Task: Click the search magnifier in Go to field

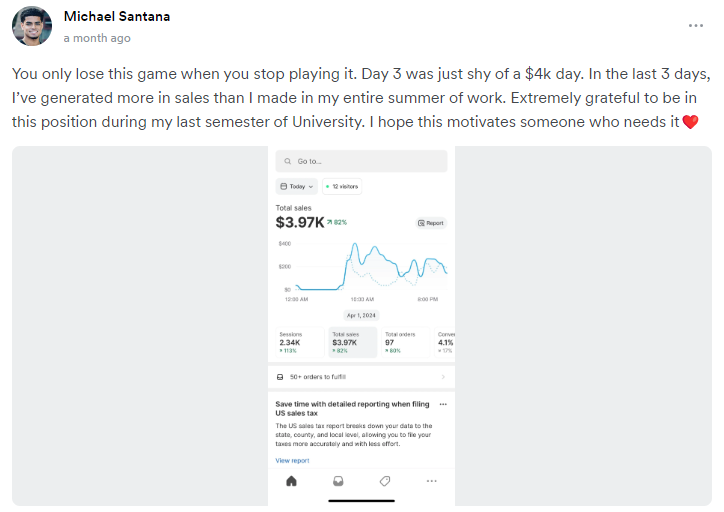Action: click(288, 161)
